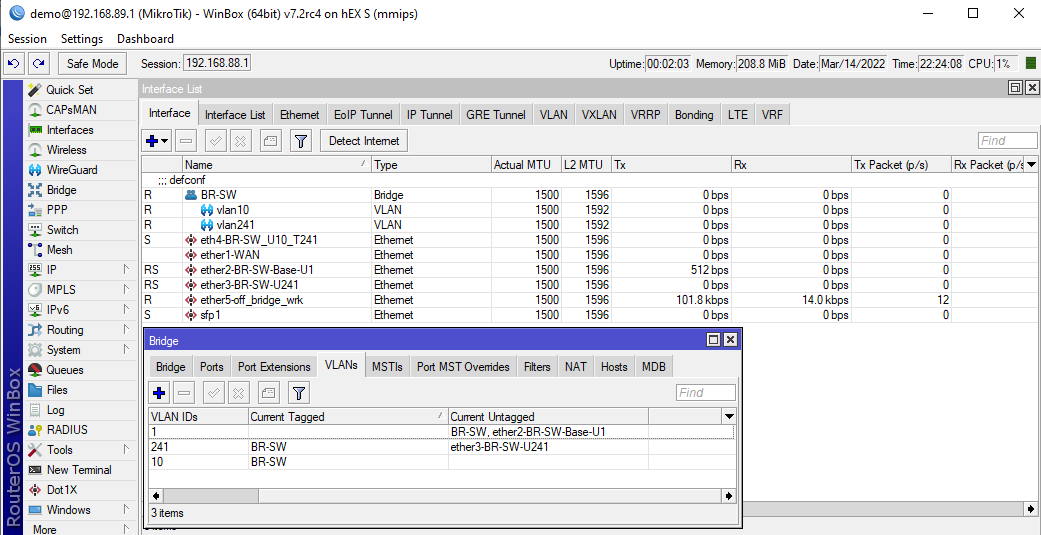Expand the Windows submenu in sidebar
The image size is (1041, 535).
pos(125,510)
